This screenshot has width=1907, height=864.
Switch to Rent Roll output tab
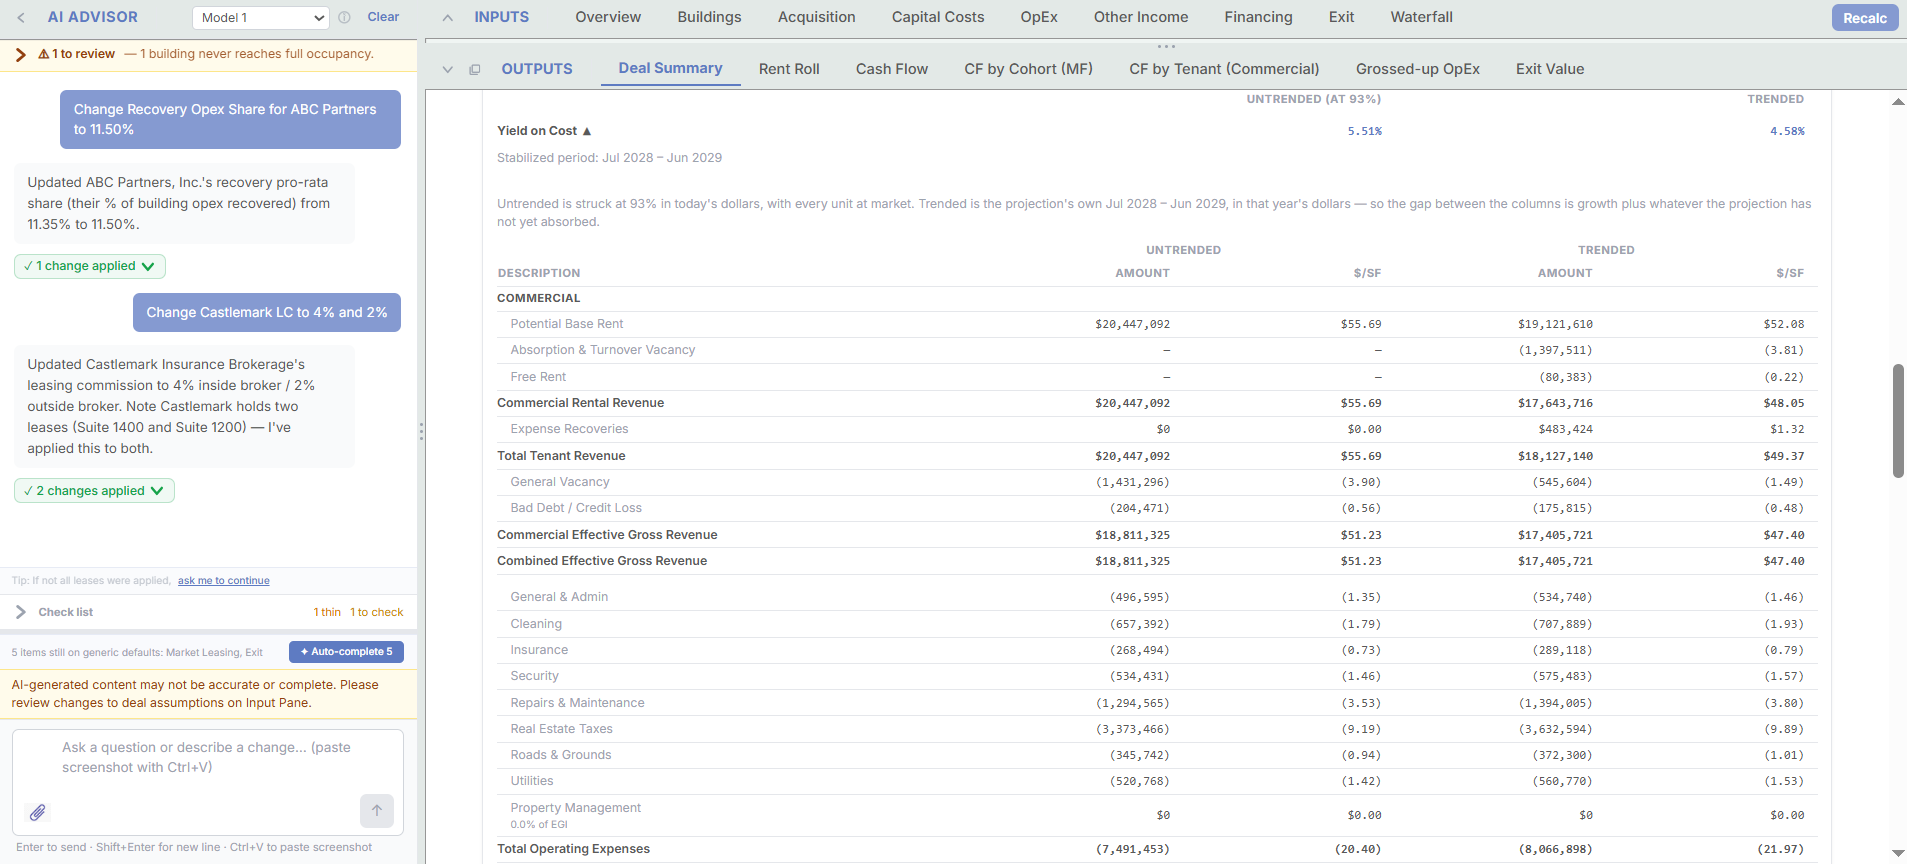[789, 69]
